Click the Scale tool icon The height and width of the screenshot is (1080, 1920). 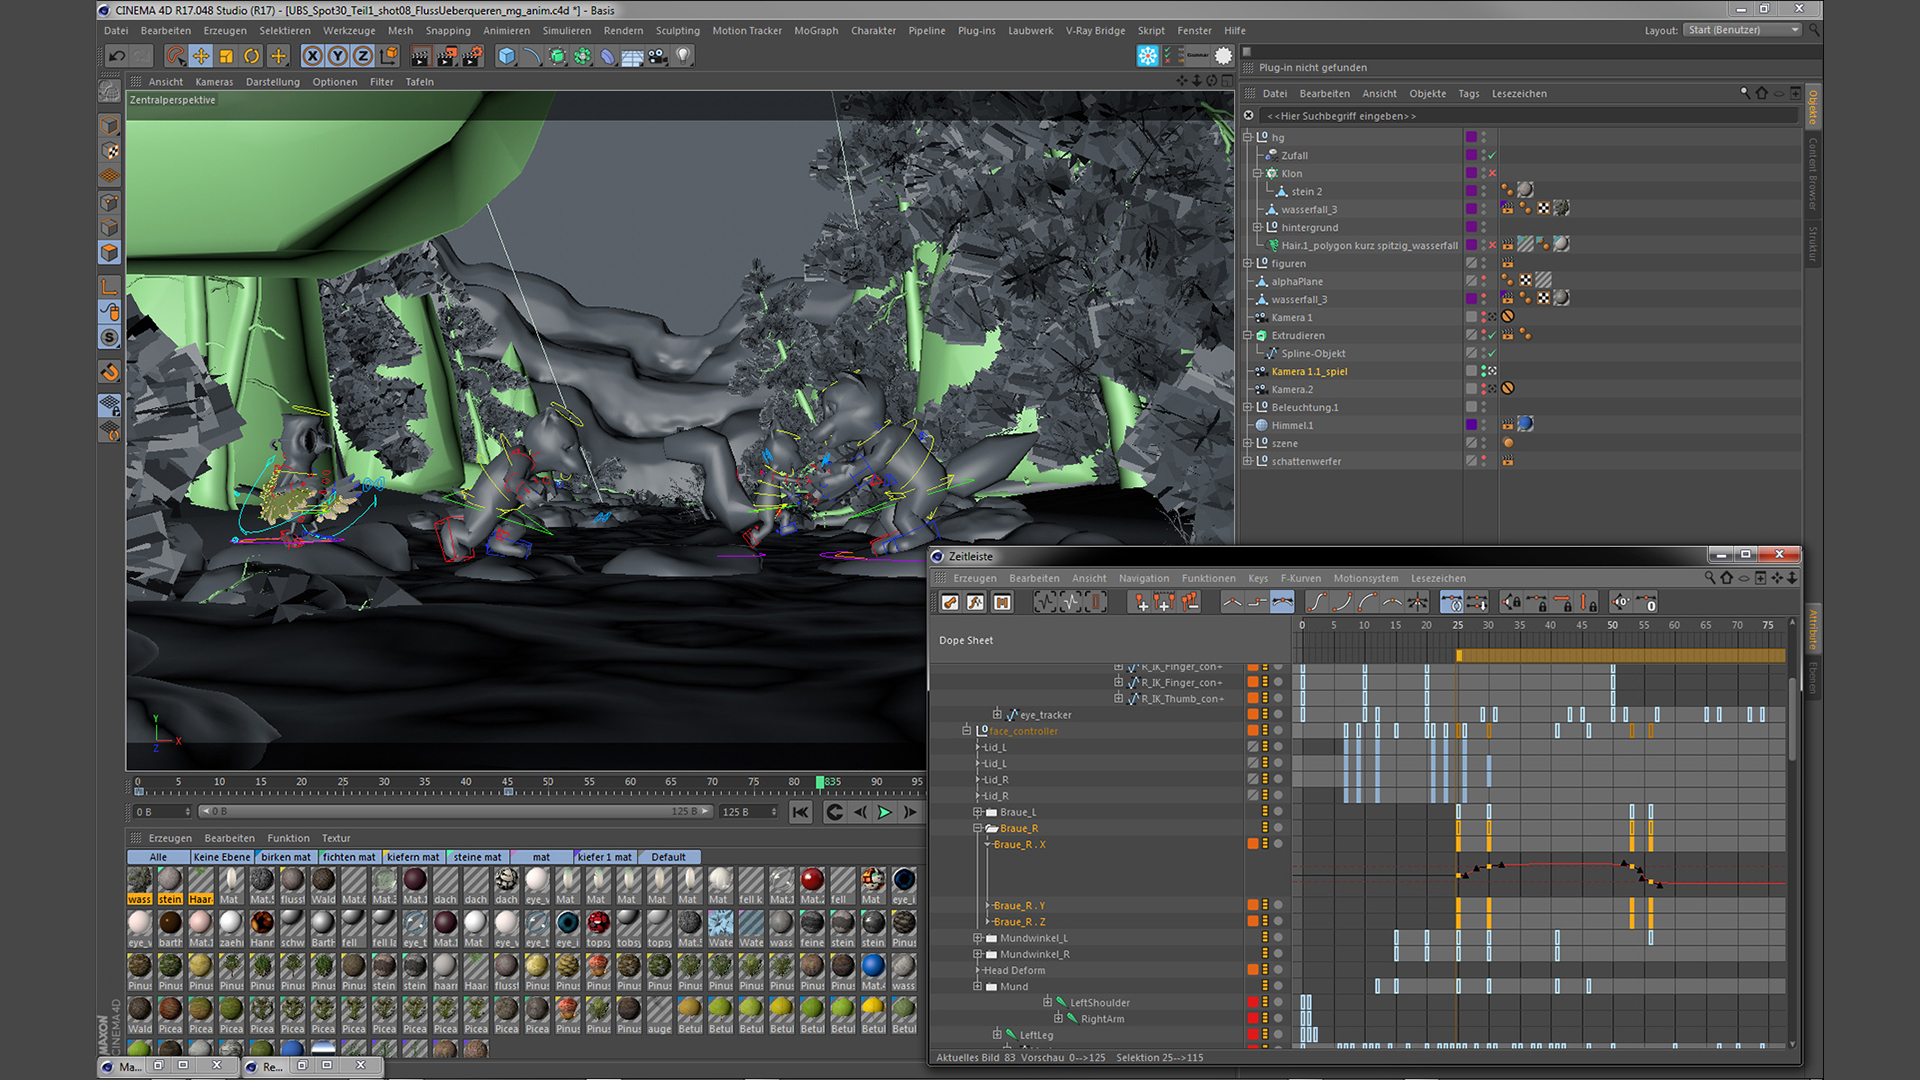(x=227, y=56)
